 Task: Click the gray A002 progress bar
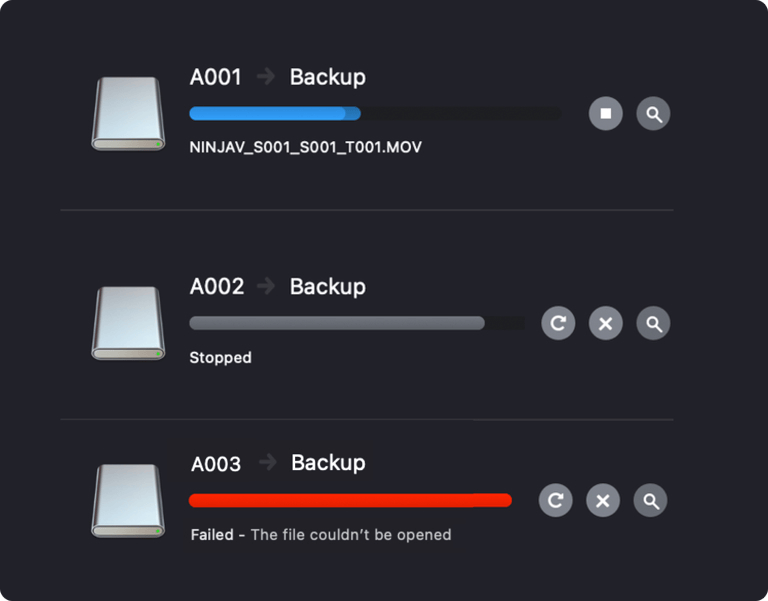337,323
